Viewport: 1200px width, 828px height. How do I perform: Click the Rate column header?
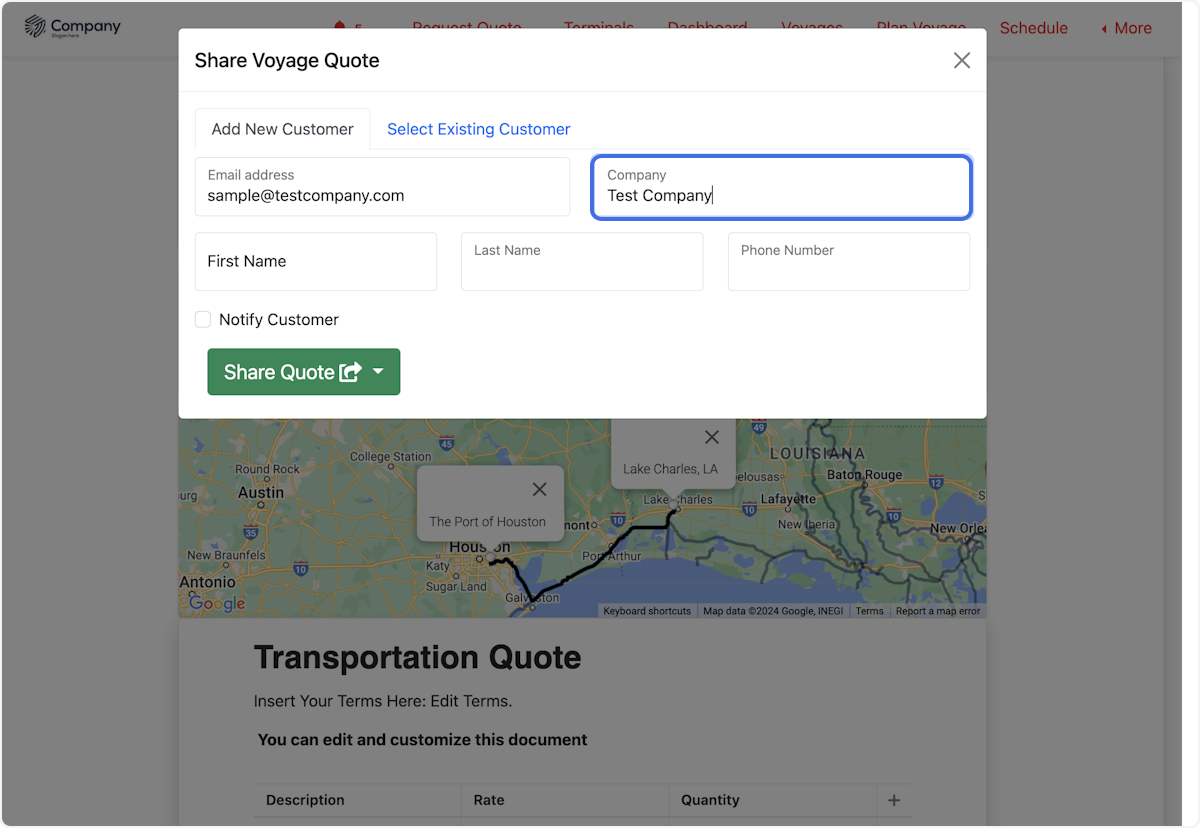click(x=489, y=800)
